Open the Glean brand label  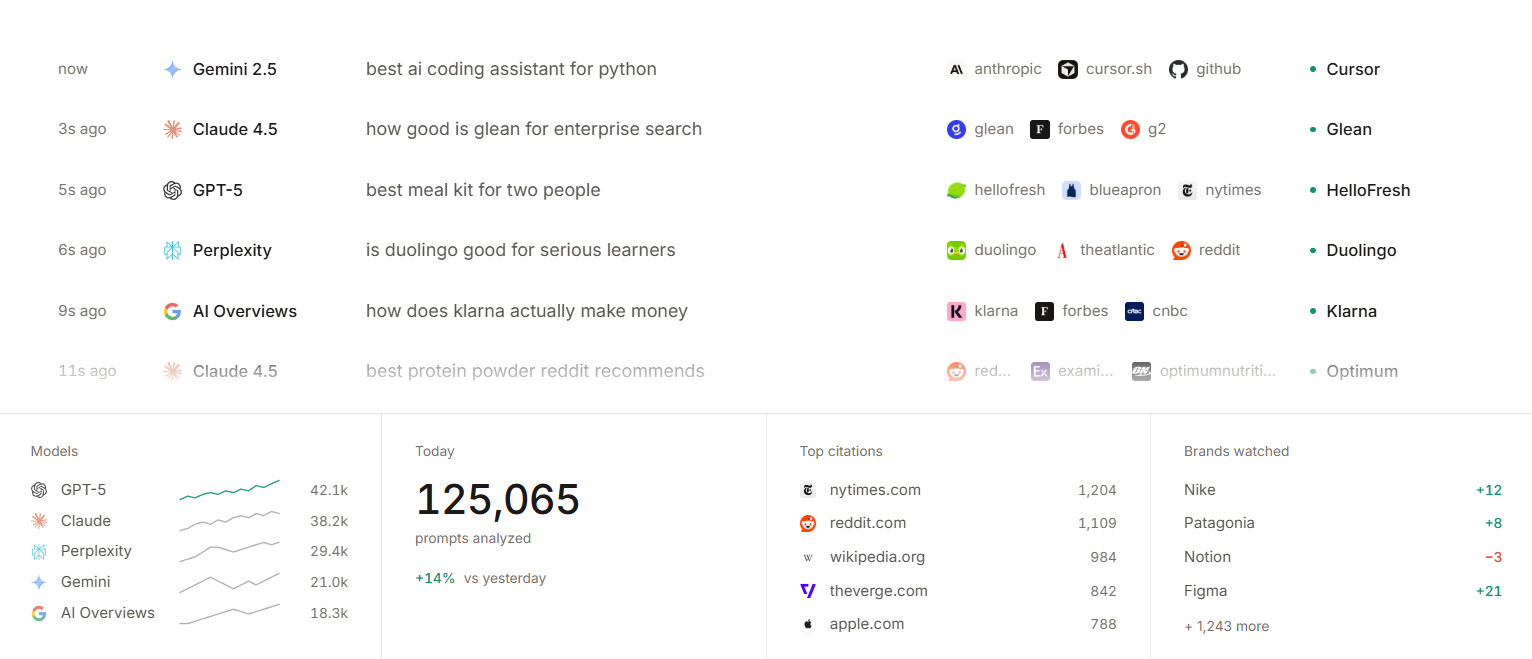click(x=1349, y=129)
